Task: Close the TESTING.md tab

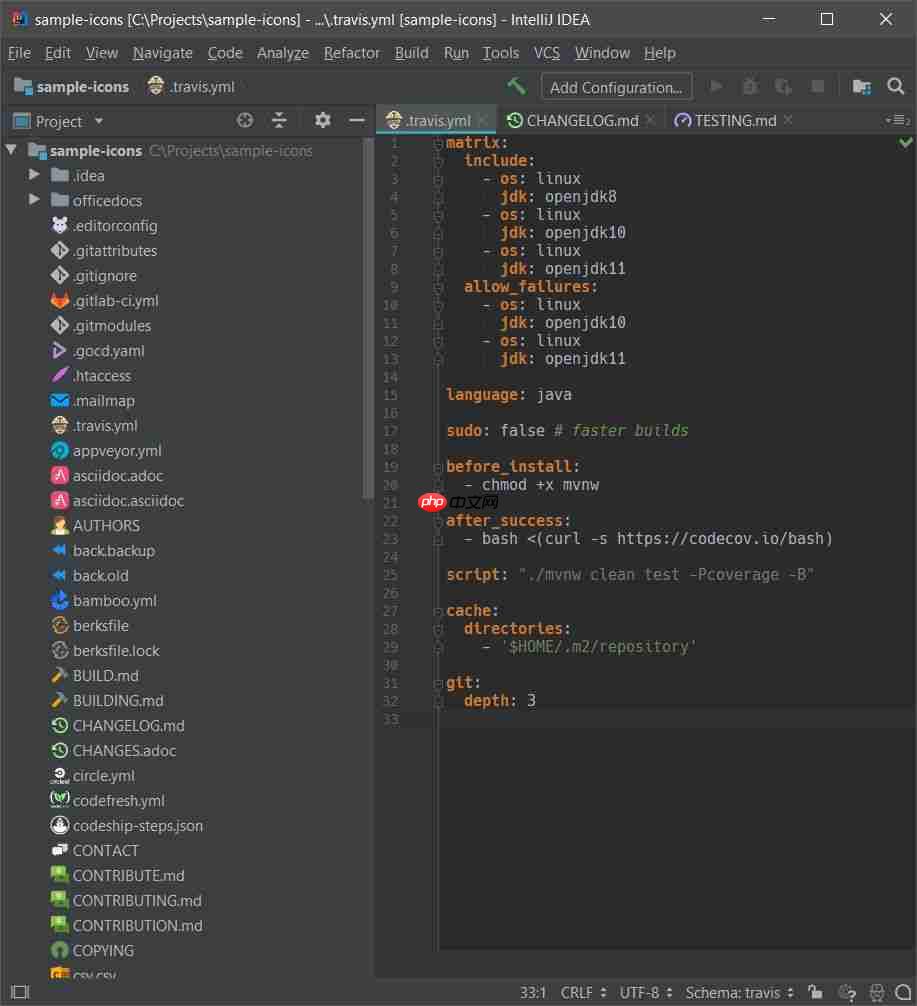Action: point(787,119)
